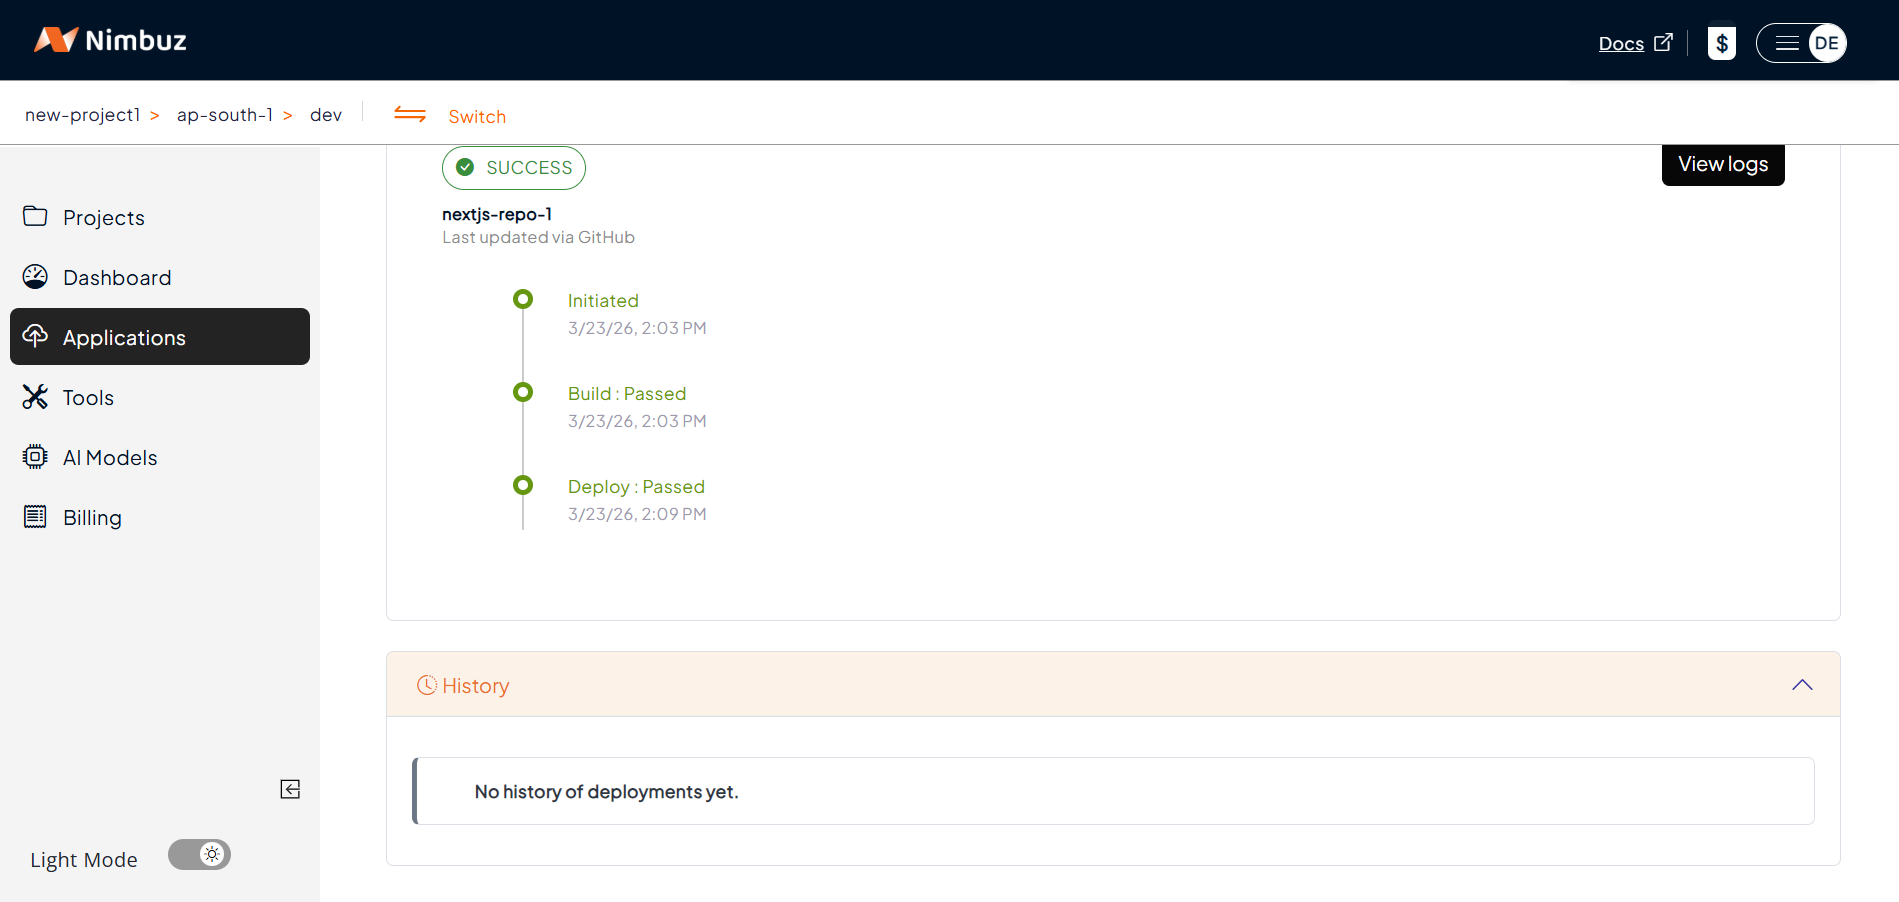Click the View logs button
Screen dimensions: 1899x902
[x=1722, y=165]
